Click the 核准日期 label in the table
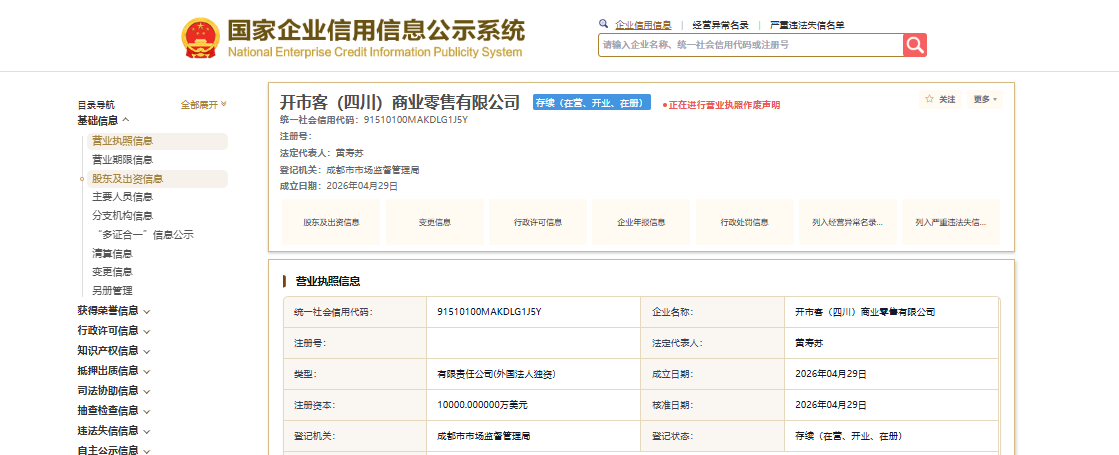This screenshot has height=455, width=1119. click(x=672, y=405)
